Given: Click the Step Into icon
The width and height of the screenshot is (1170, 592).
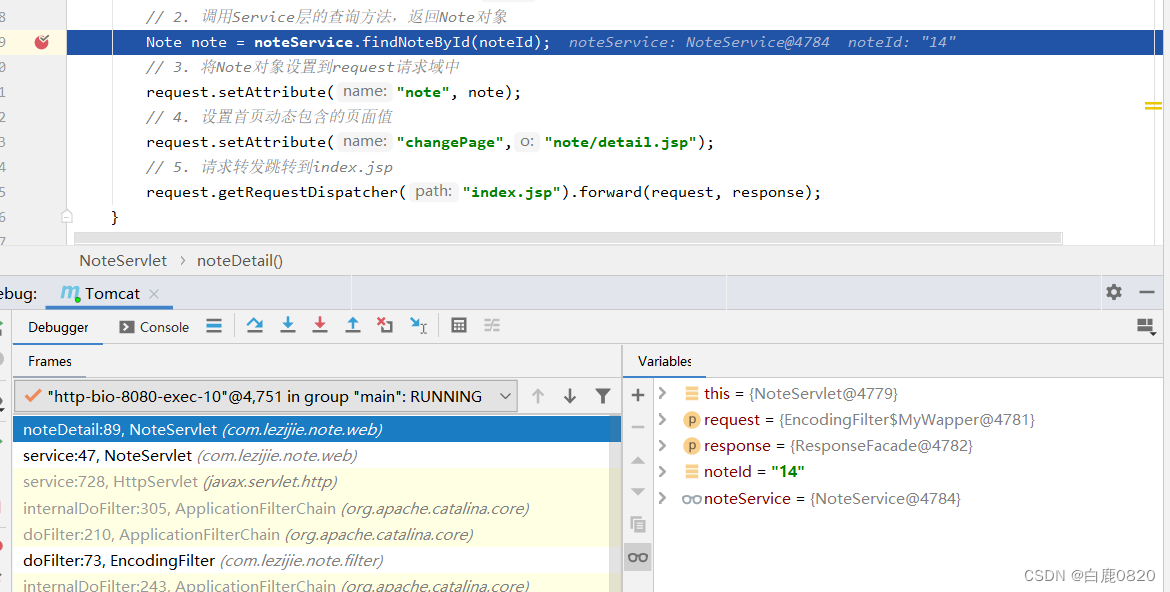Looking at the screenshot, I should pyautogui.click(x=287, y=325).
